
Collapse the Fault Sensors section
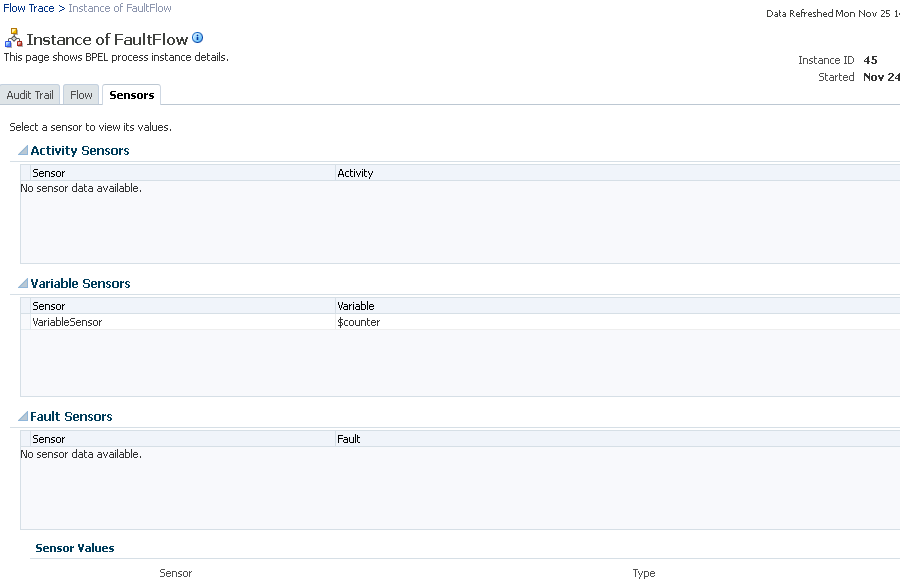23,417
